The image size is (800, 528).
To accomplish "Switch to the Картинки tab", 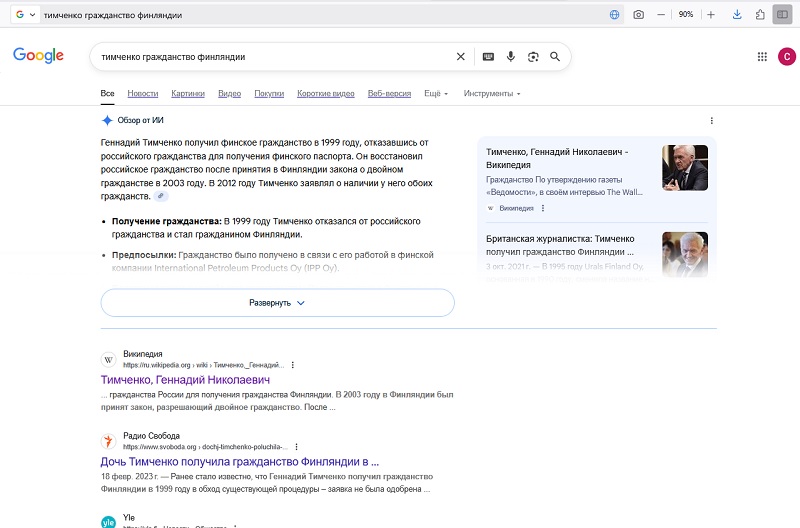I will 188,93.
